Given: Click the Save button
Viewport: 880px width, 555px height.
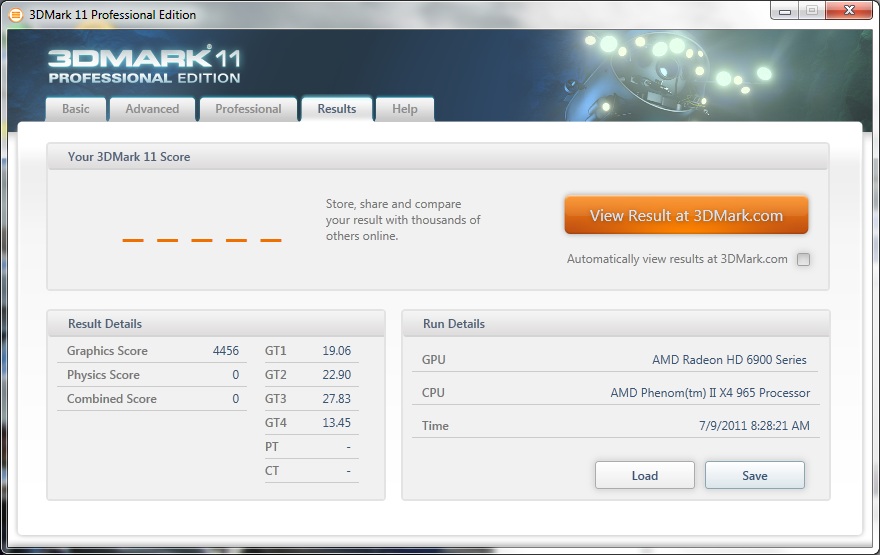Looking at the screenshot, I should tap(755, 475).
